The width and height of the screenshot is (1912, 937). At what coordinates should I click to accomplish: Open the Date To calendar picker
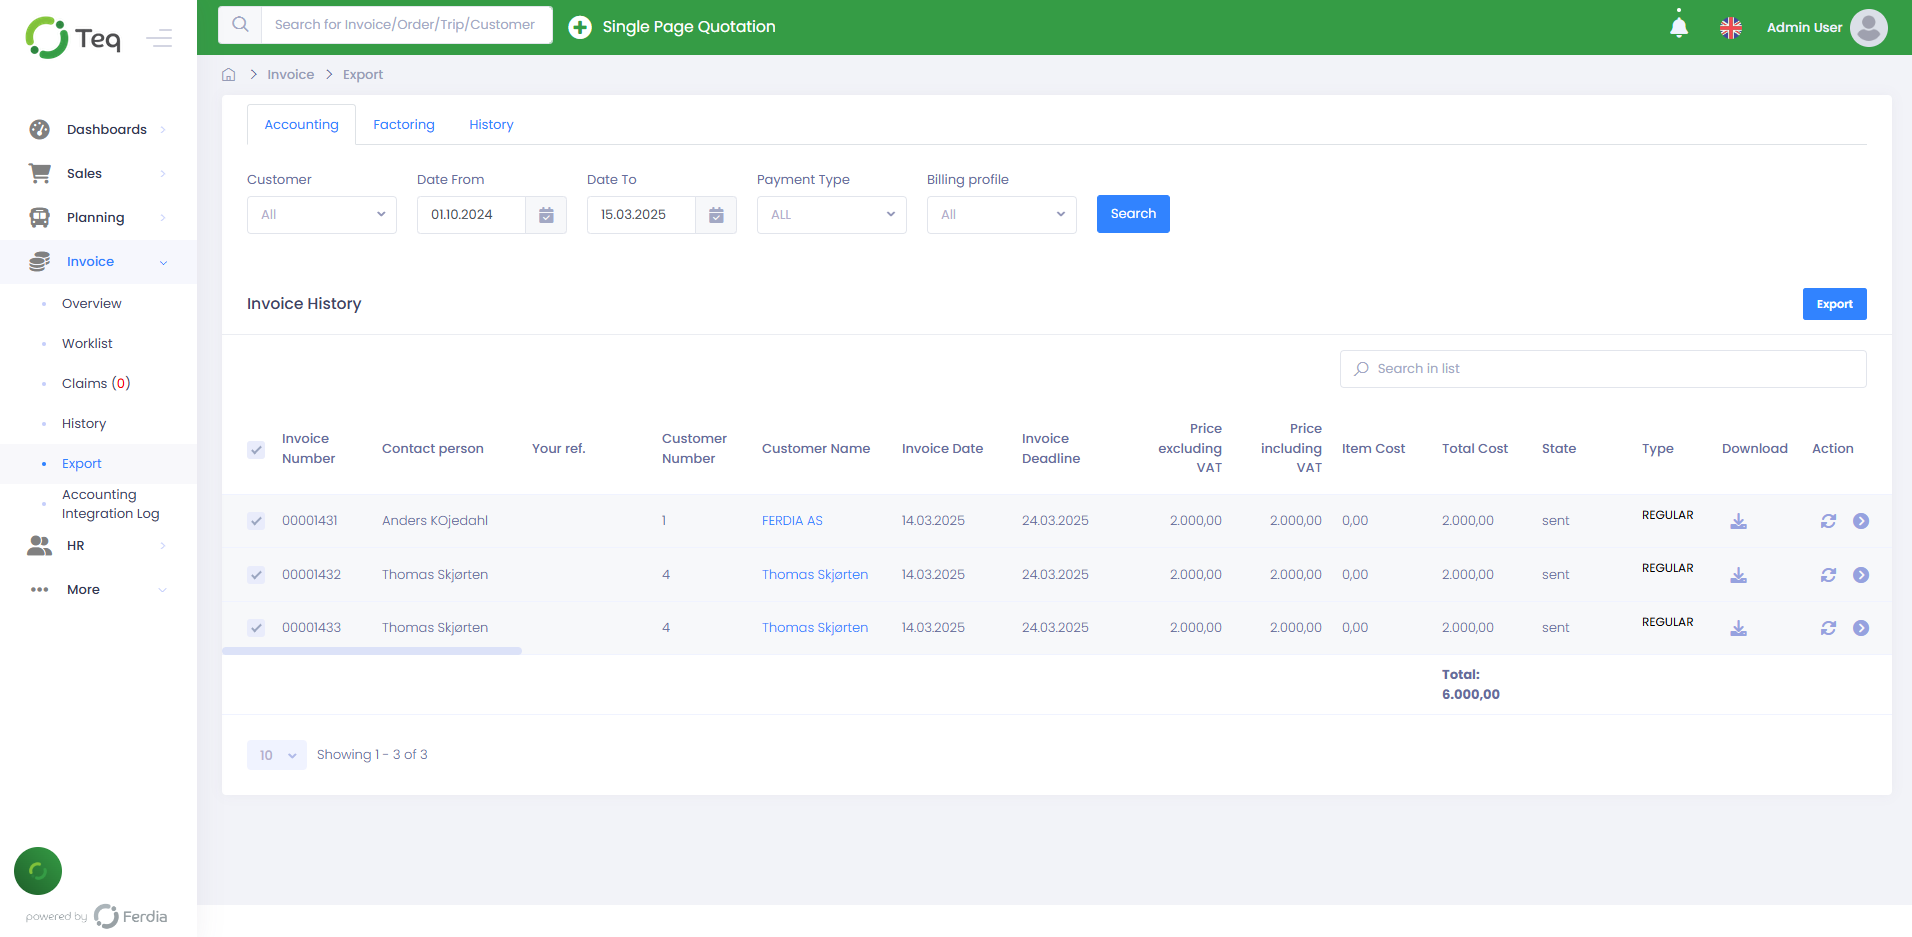pyautogui.click(x=716, y=215)
